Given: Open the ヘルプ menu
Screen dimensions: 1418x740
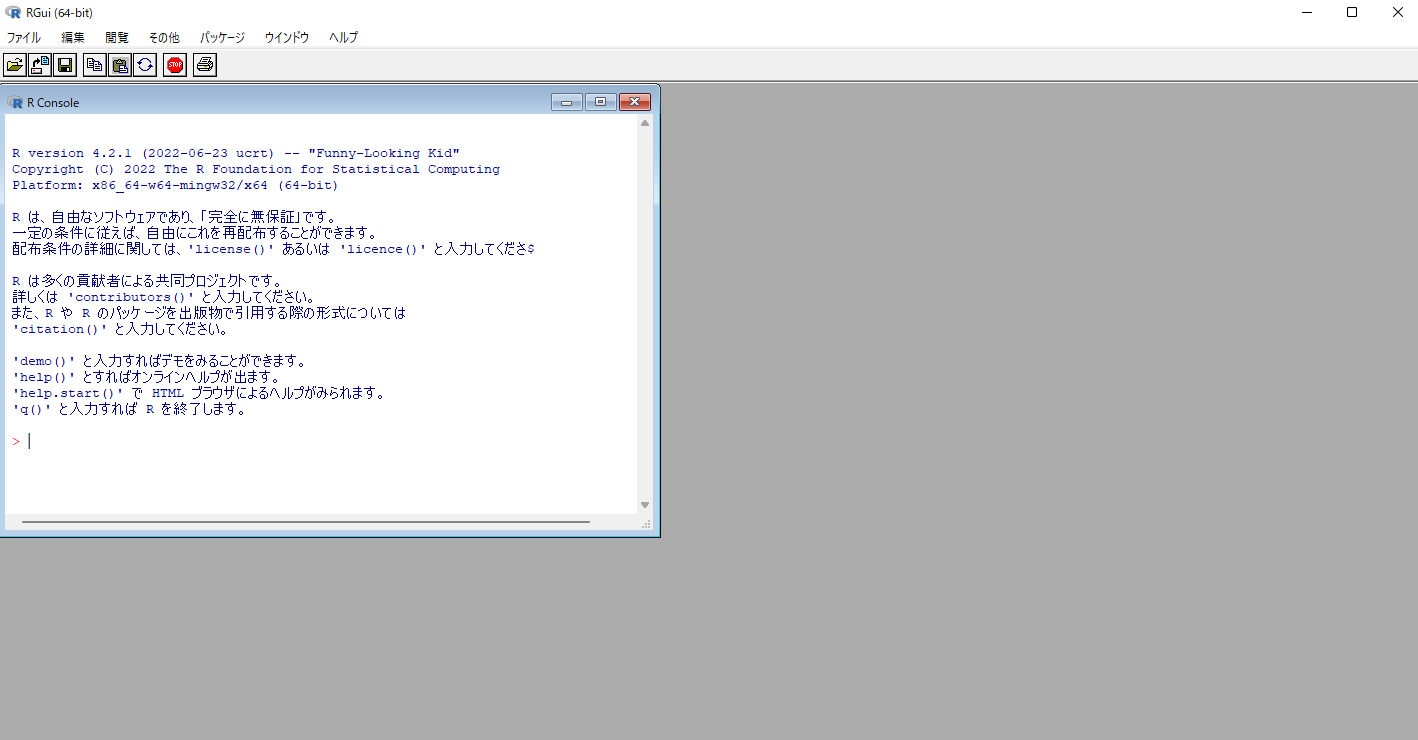Looking at the screenshot, I should click(344, 37).
